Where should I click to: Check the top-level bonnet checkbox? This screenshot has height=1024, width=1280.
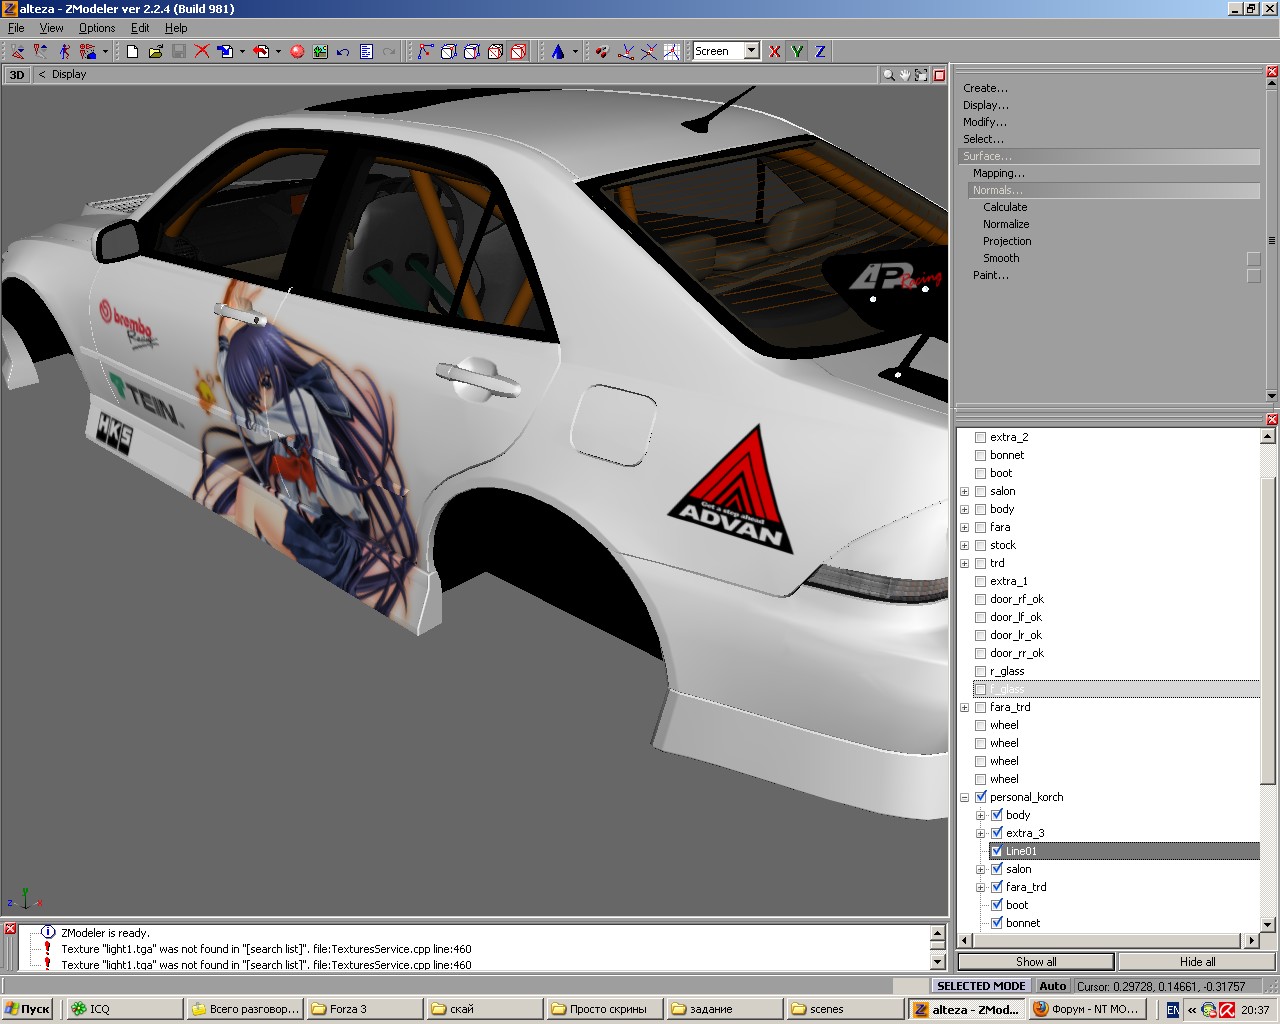(x=980, y=455)
